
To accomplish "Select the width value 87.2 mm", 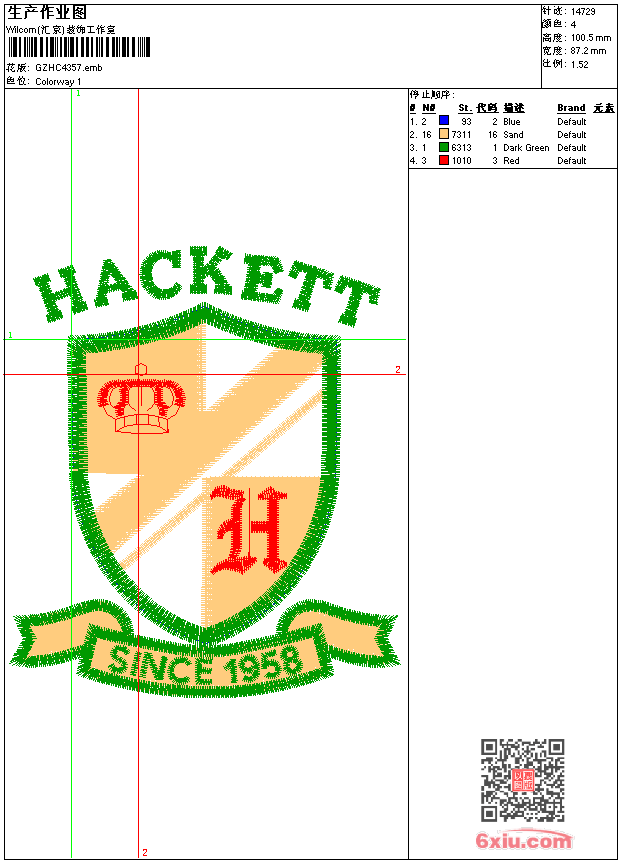I will (588, 51).
